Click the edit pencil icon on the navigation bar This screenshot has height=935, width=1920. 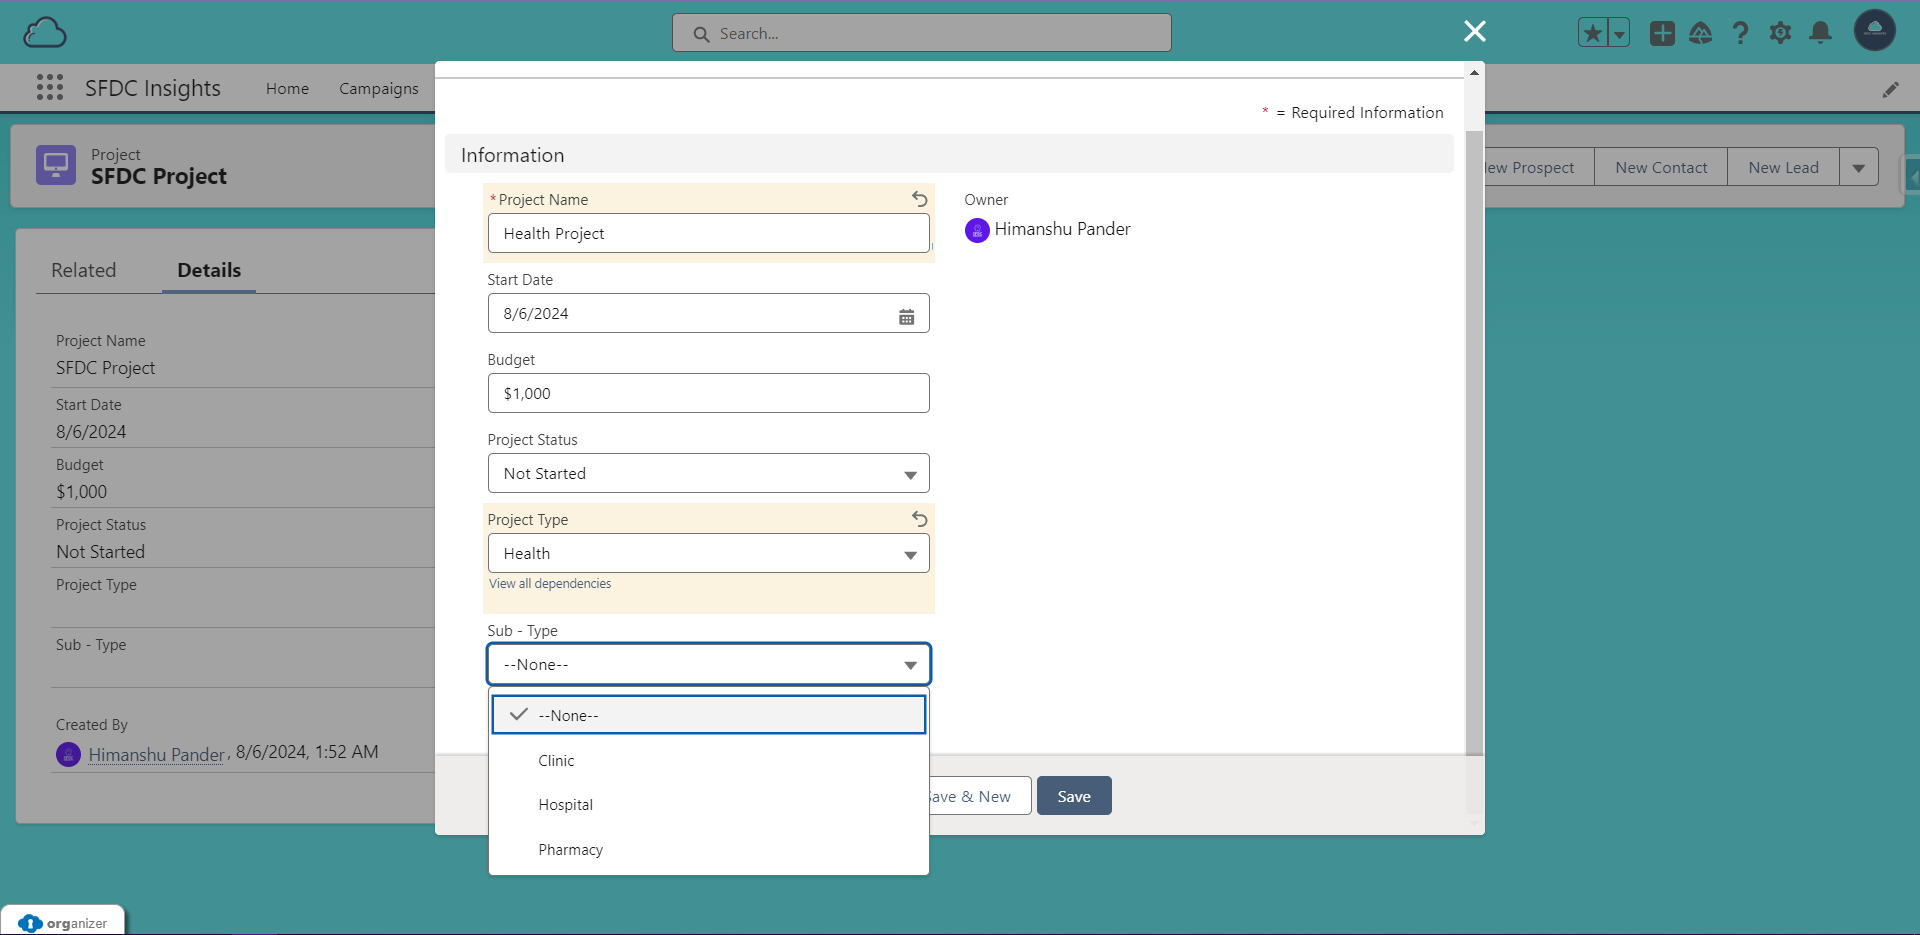pyautogui.click(x=1892, y=88)
